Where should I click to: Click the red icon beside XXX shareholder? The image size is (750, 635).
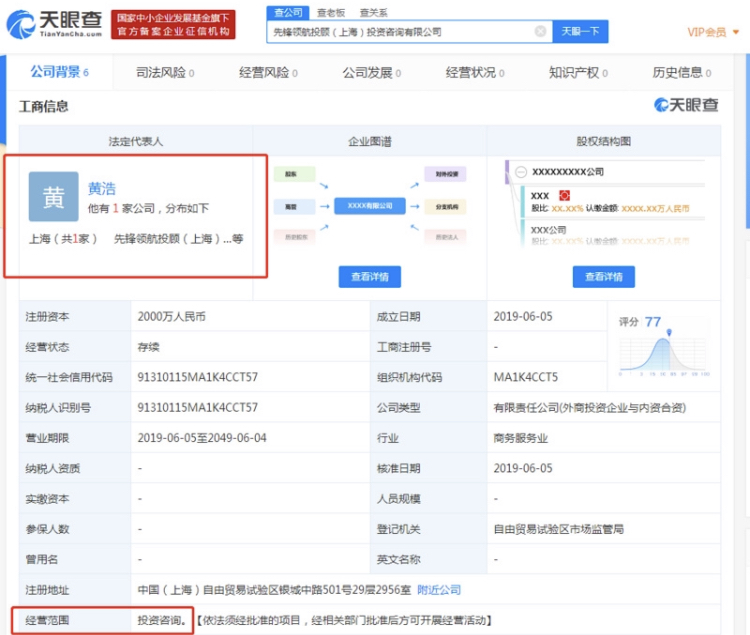coord(564,194)
